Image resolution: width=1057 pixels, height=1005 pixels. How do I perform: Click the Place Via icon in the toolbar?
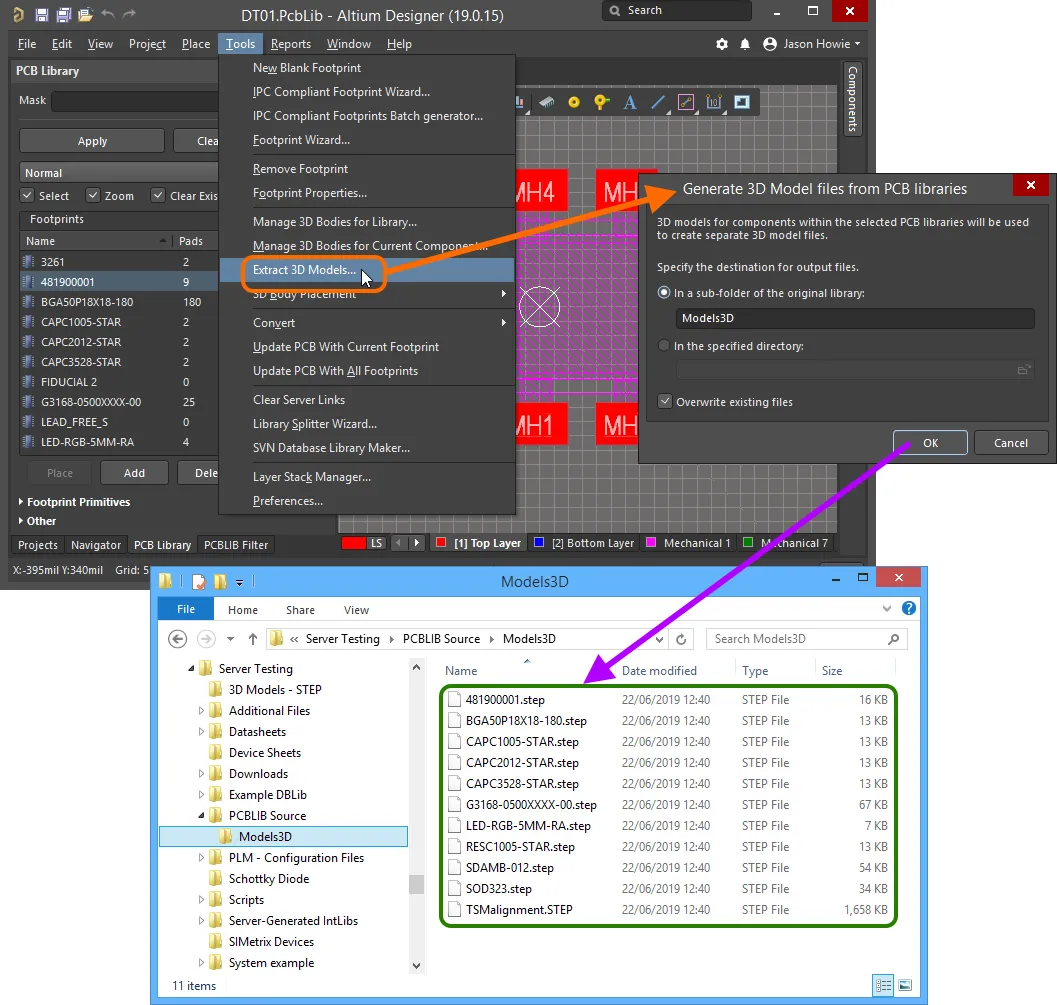[601, 102]
